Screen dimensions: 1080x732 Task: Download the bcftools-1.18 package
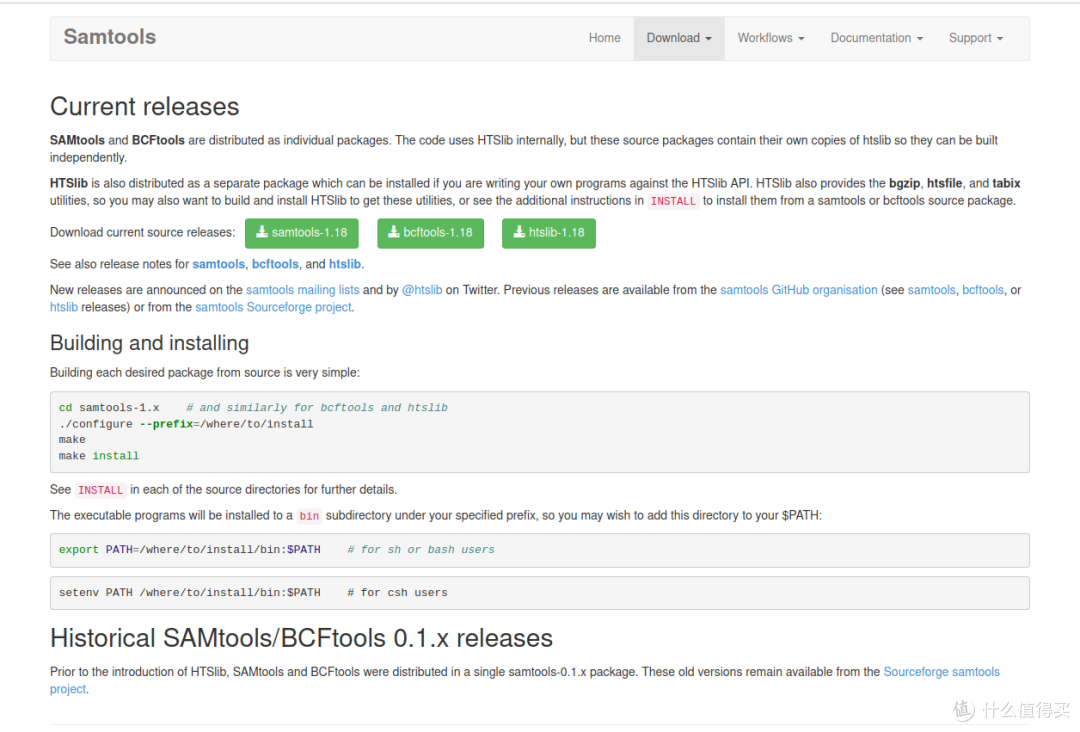pyautogui.click(x=430, y=233)
